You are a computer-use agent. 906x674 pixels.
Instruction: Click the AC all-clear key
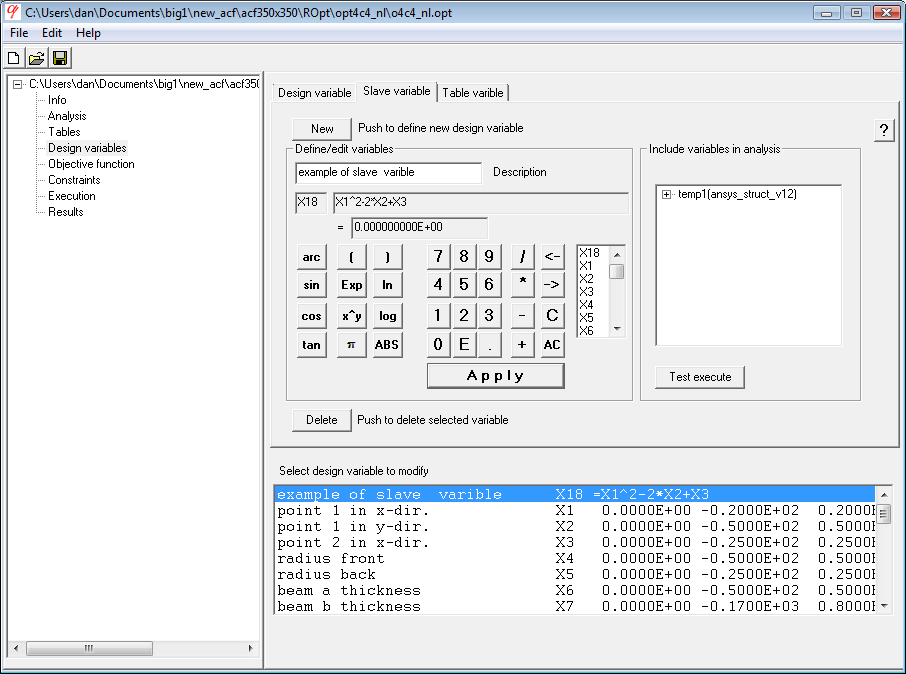pyautogui.click(x=552, y=345)
